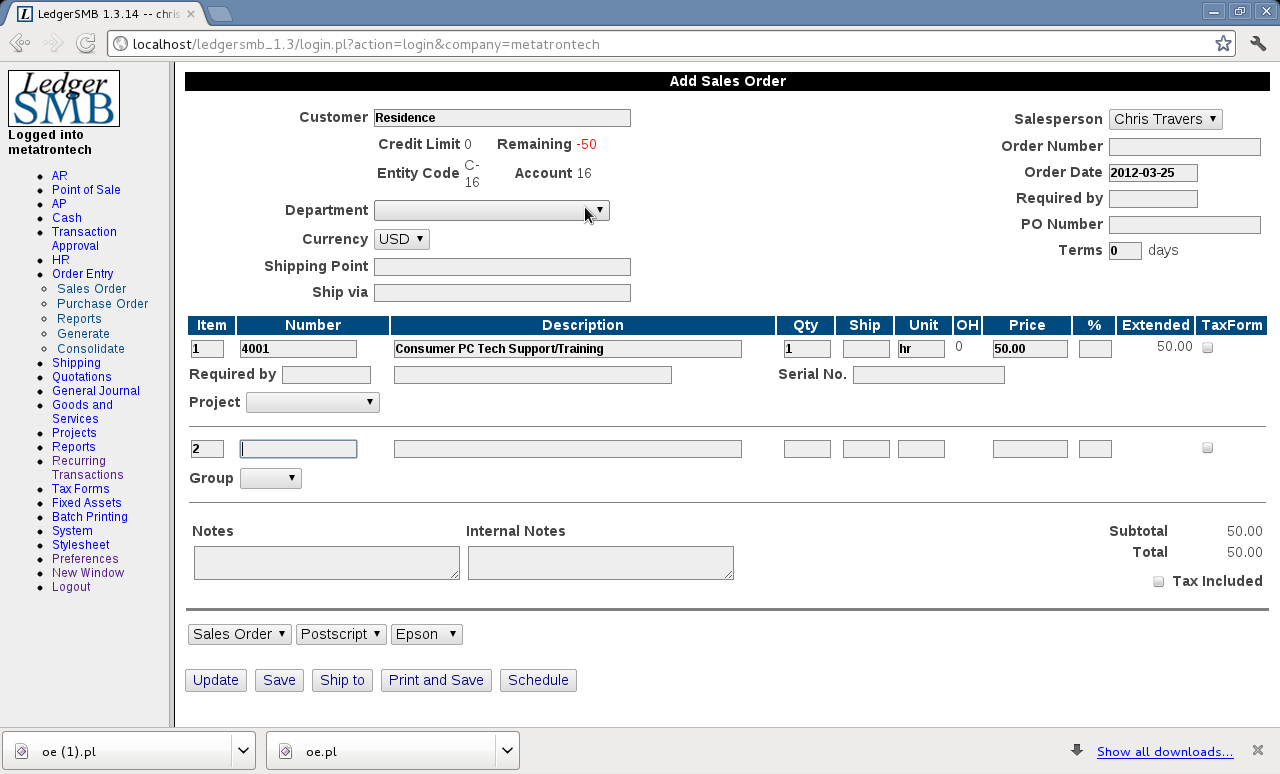
Task: Click the browser reload icon
Action: (86, 44)
